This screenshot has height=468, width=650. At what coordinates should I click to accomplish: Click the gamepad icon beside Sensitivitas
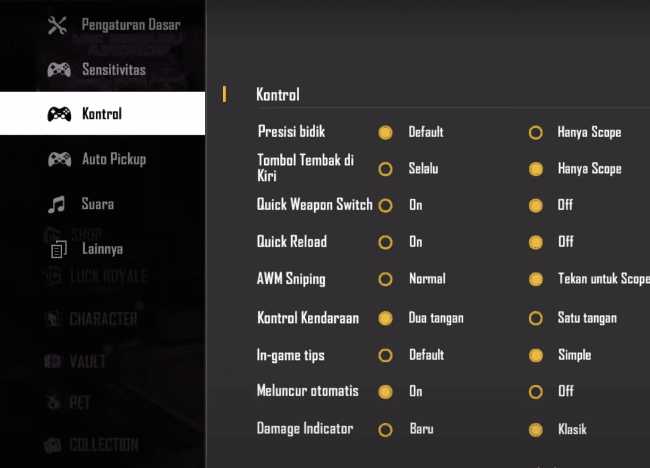59,70
